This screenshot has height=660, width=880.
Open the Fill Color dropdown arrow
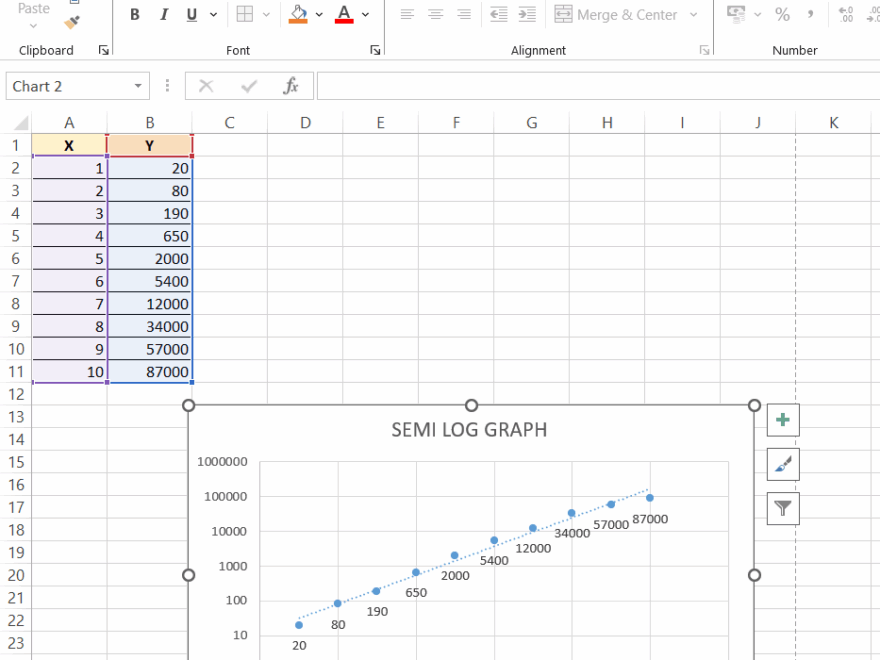pos(319,15)
